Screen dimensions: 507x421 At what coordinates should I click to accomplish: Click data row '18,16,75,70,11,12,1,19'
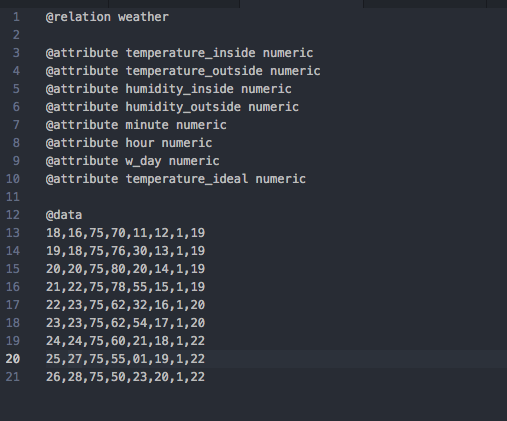(125, 233)
